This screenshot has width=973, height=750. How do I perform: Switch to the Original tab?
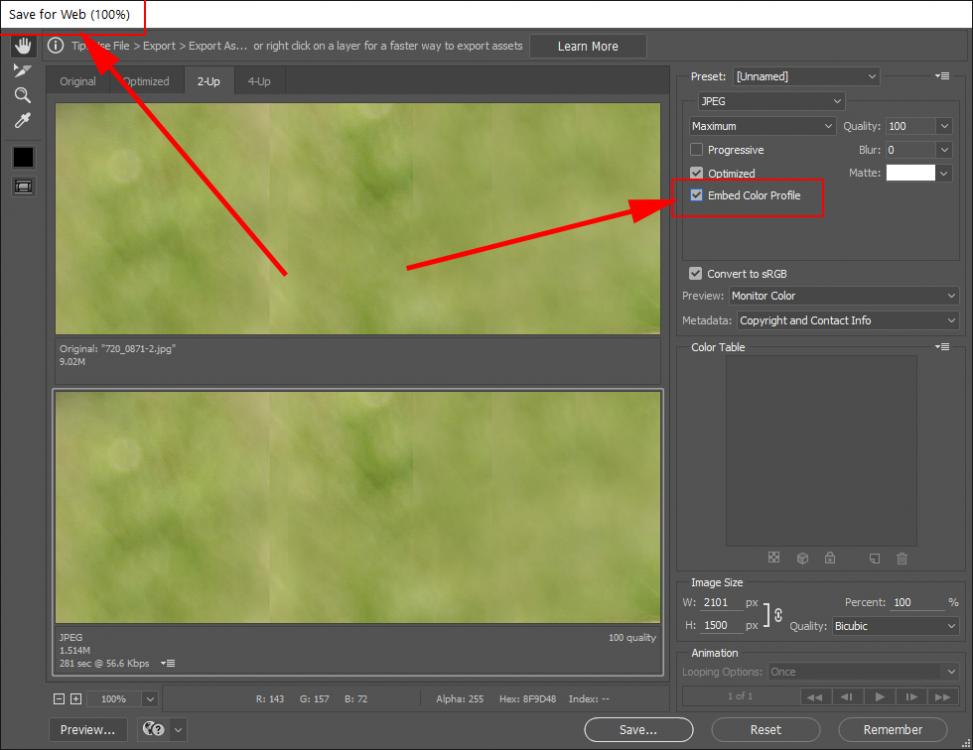pyautogui.click(x=78, y=82)
